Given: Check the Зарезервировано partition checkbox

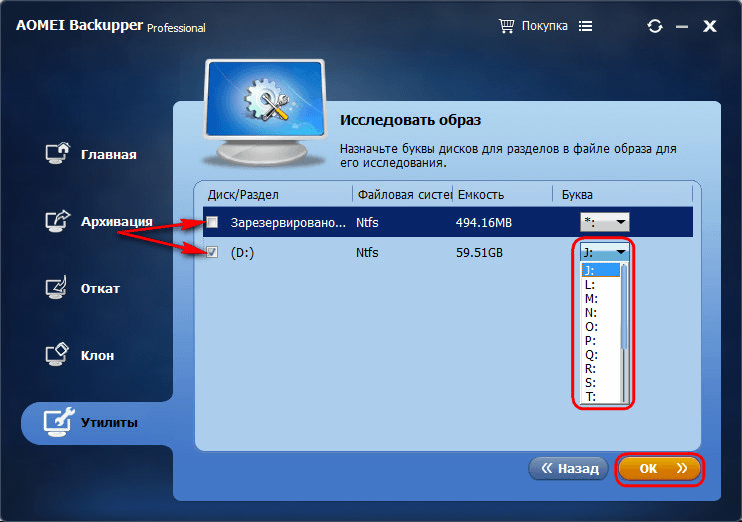Looking at the screenshot, I should pyautogui.click(x=212, y=222).
